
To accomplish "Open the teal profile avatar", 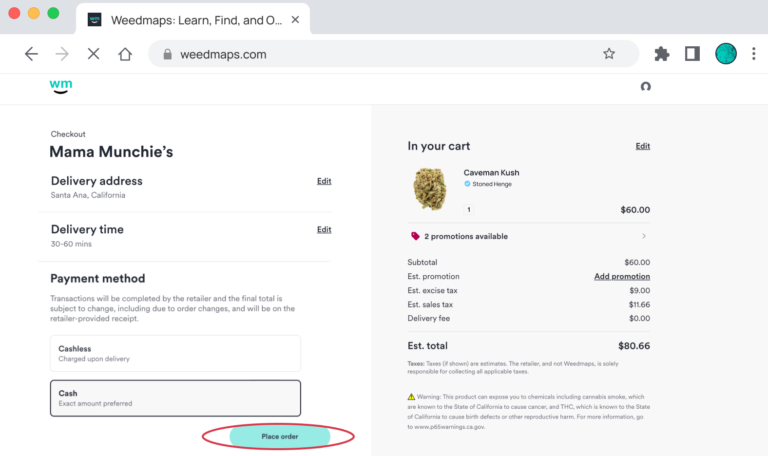I will click(725, 54).
